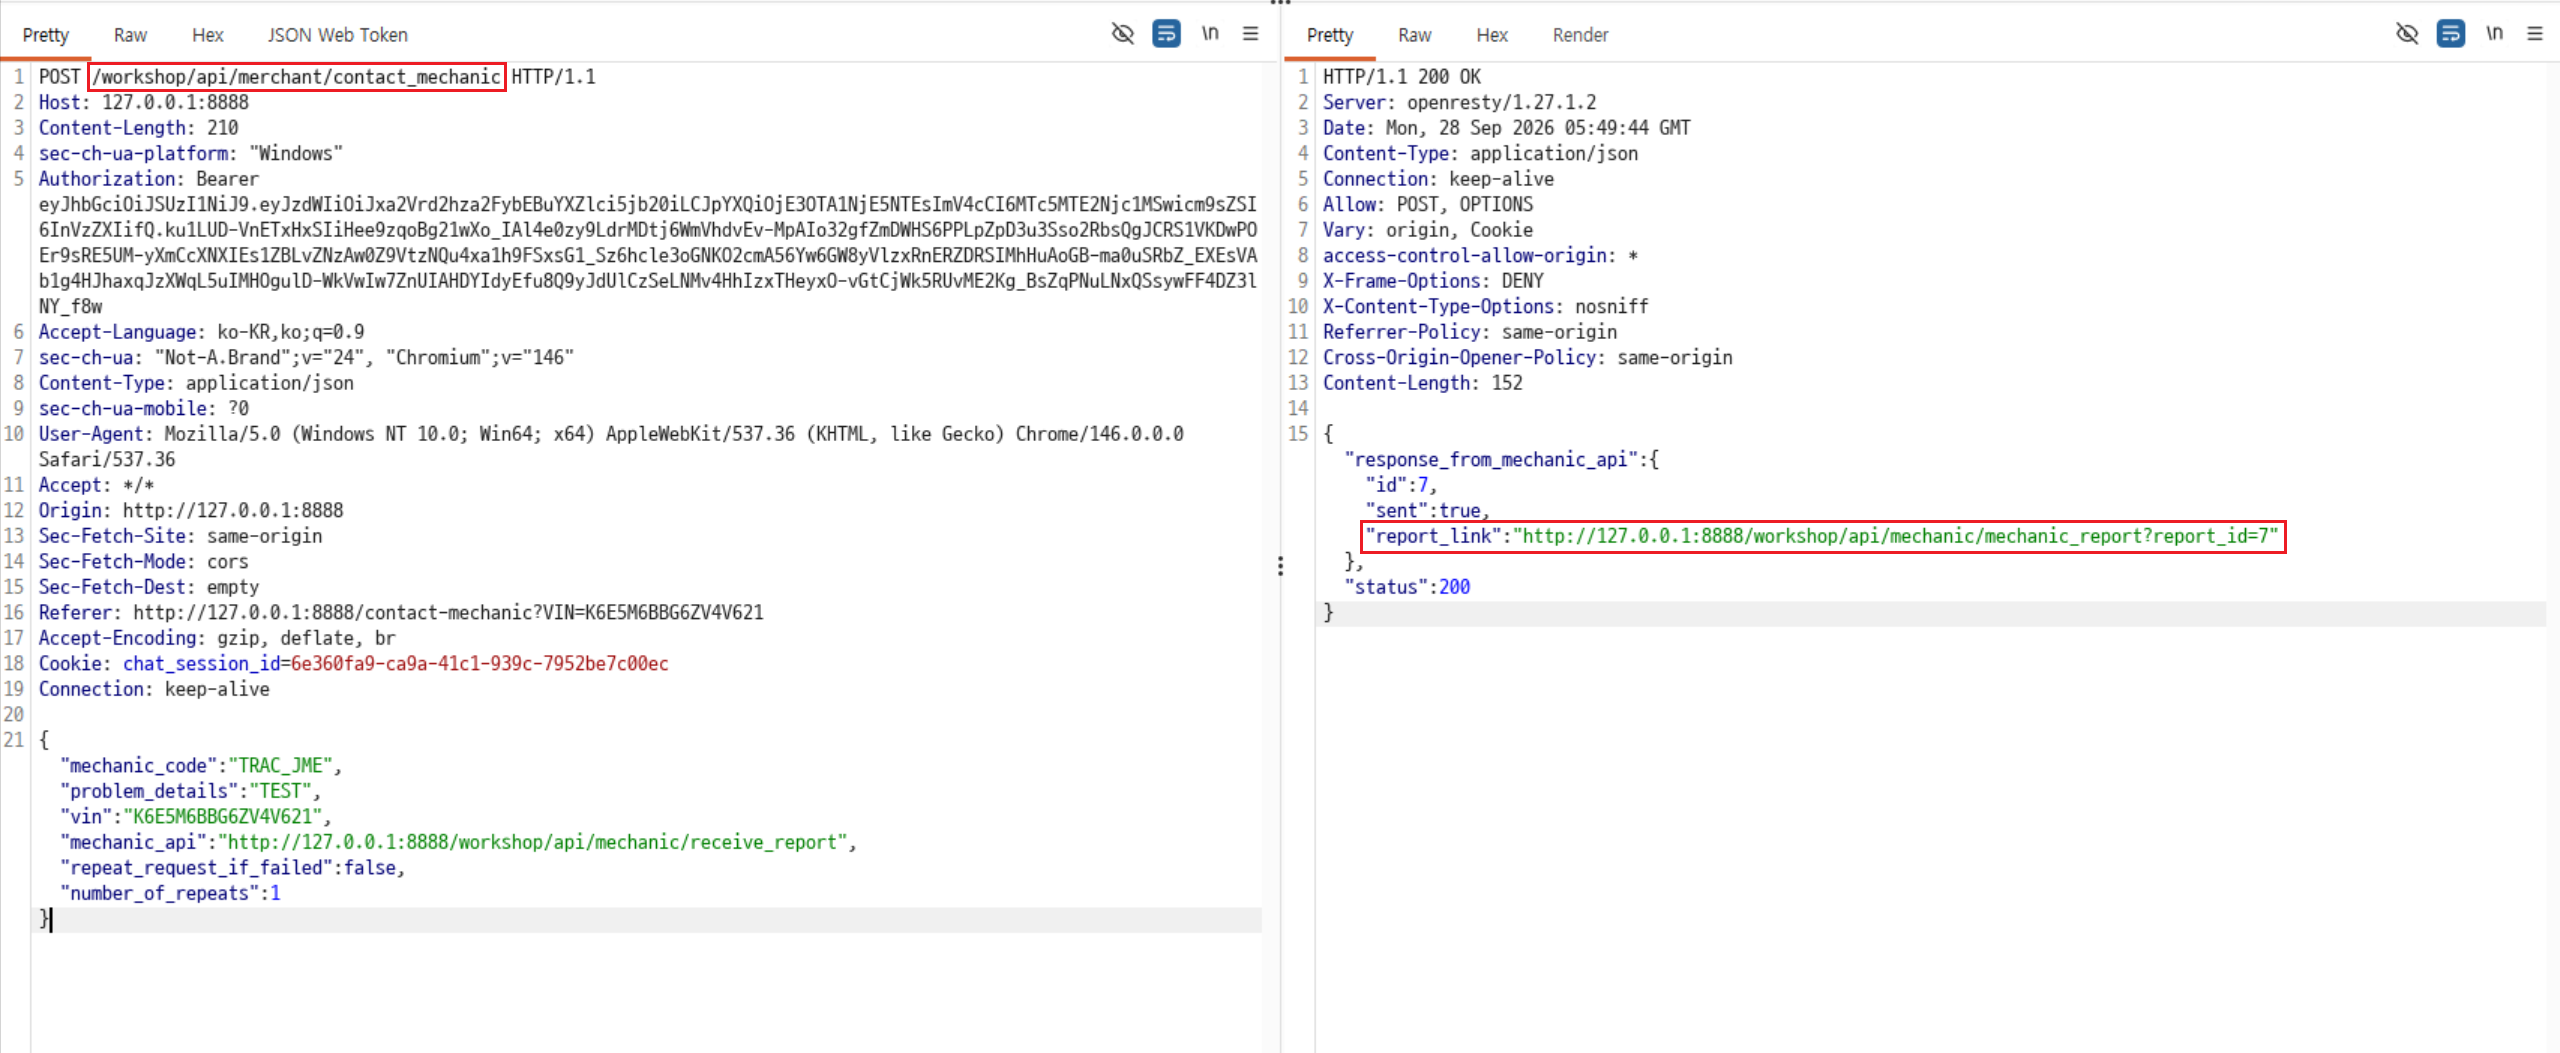This screenshot has width=2560, height=1053.
Task: Click the Host header value 127.0.0.1:8888
Action: point(175,102)
